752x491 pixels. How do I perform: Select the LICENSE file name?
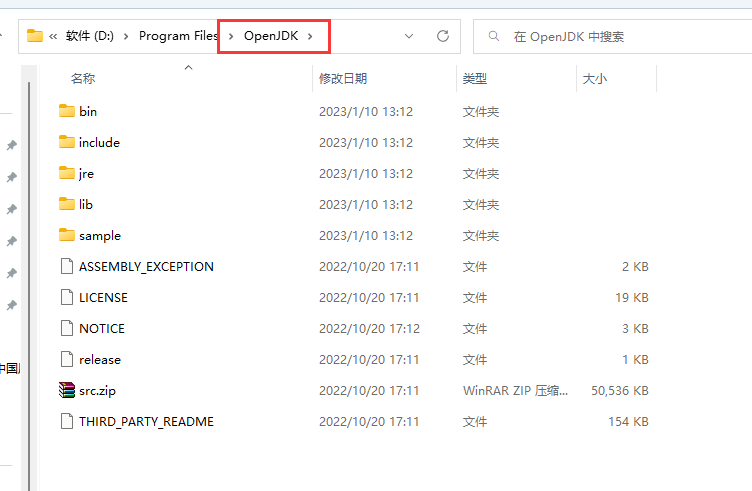coord(104,297)
